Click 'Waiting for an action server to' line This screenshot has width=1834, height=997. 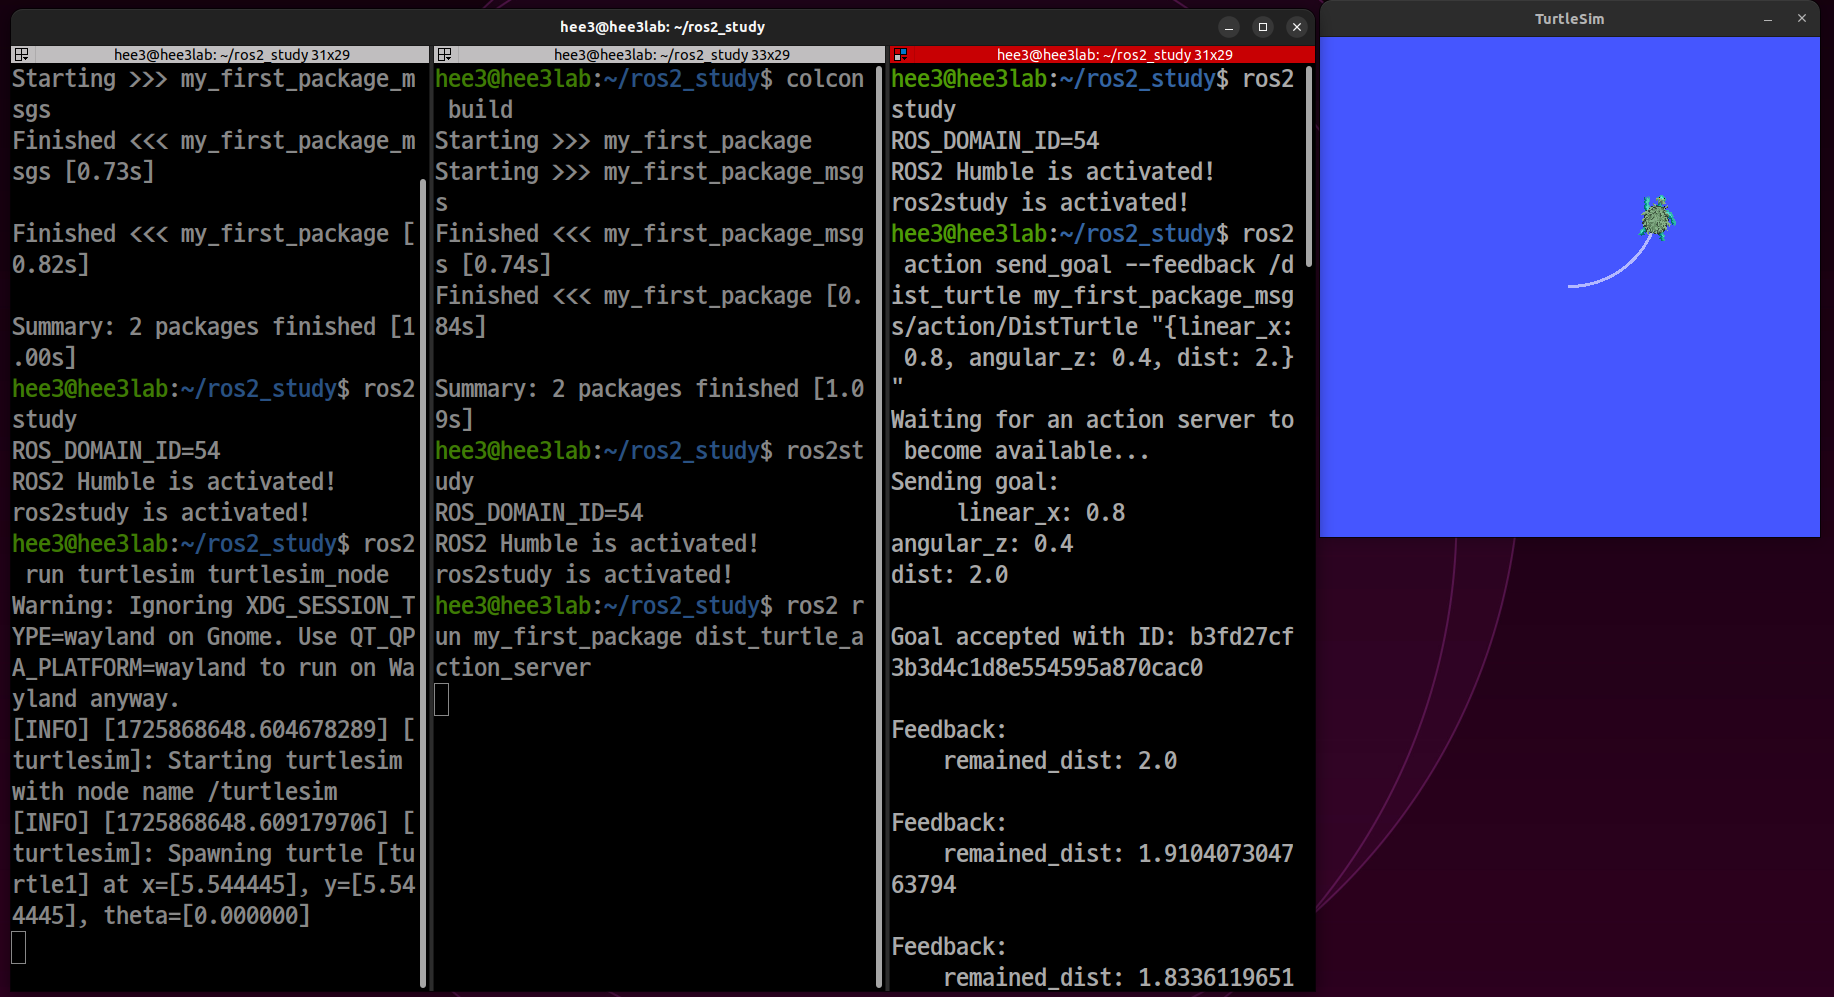[1093, 420]
